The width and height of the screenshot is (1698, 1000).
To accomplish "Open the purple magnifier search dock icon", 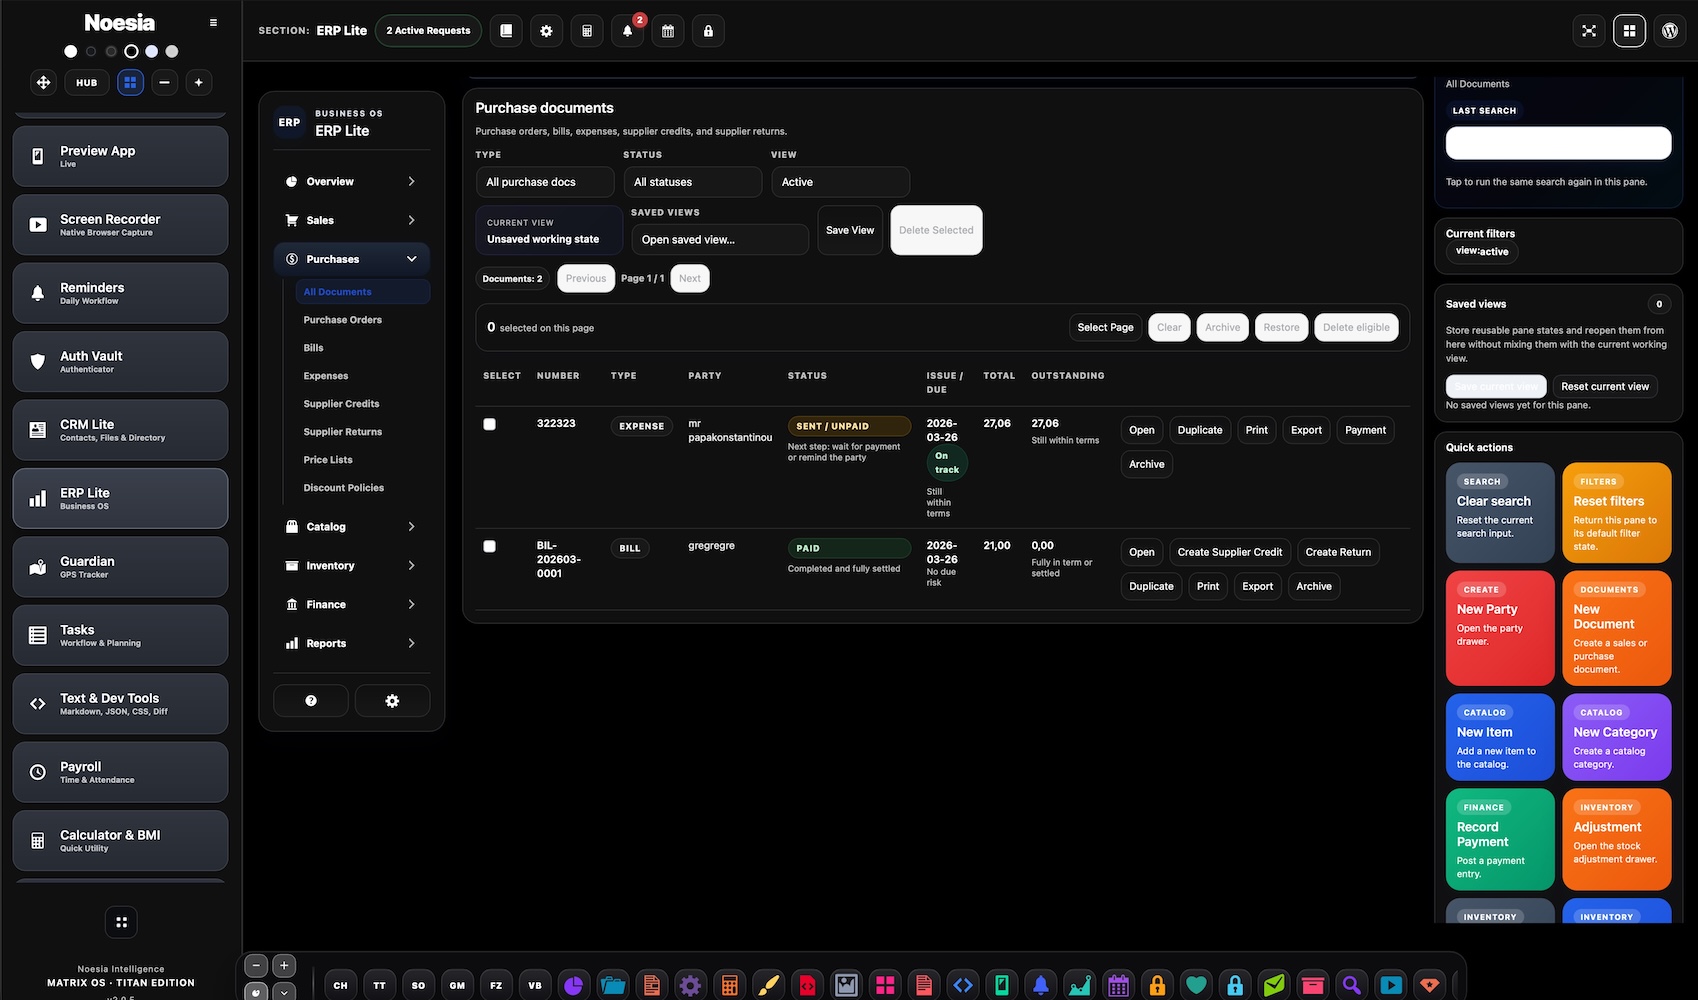I will pos(1351,985).
